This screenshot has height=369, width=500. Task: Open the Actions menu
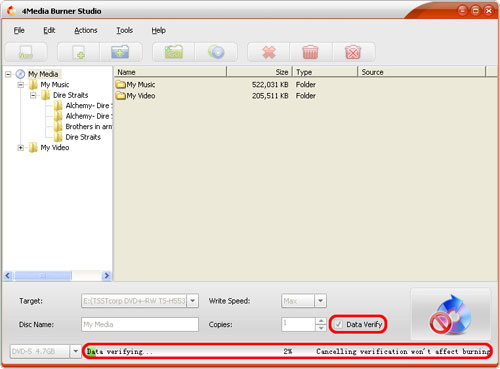tap(86, 30)
